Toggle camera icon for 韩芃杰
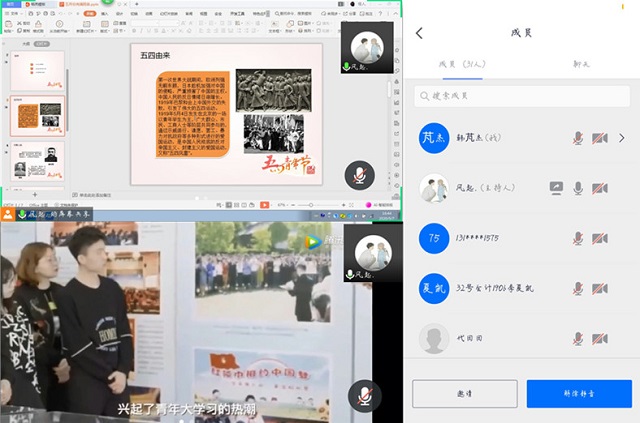The width and height of the screenshot is (640, 423). pos(600,138)
